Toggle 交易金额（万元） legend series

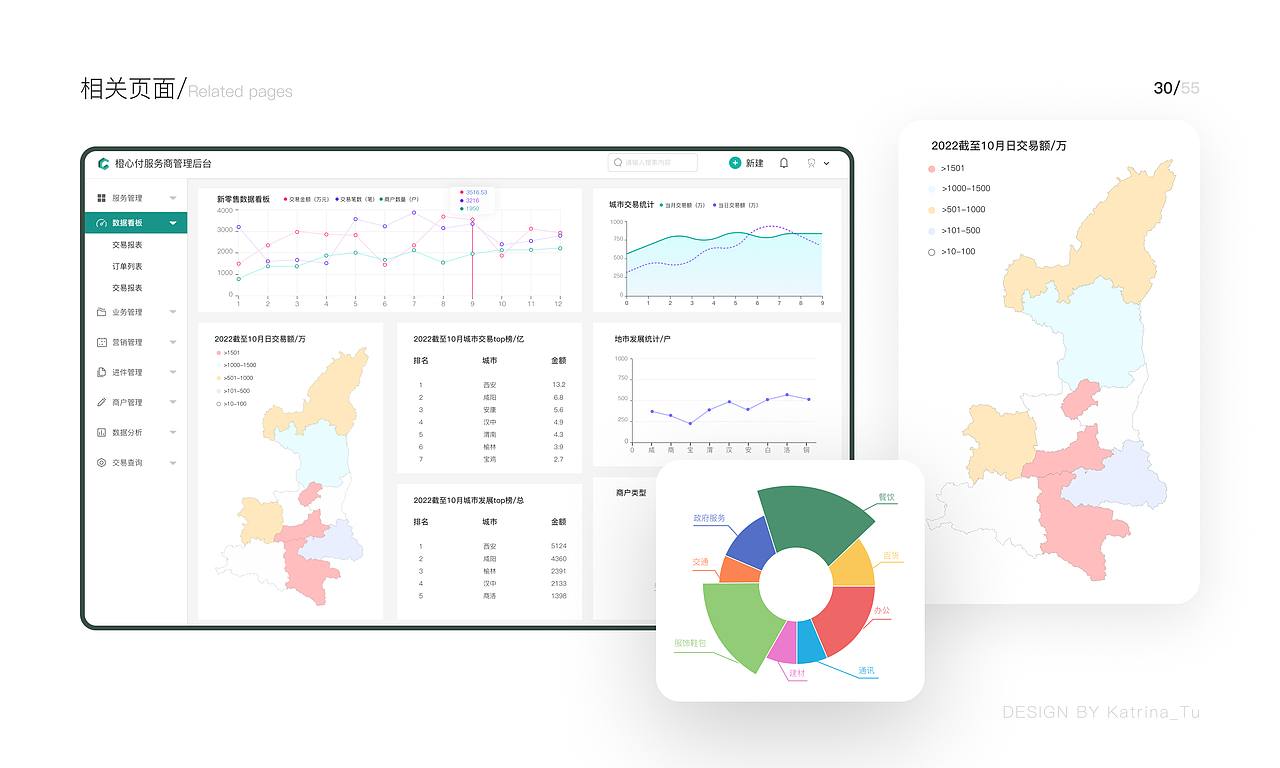tap(307, 199)
